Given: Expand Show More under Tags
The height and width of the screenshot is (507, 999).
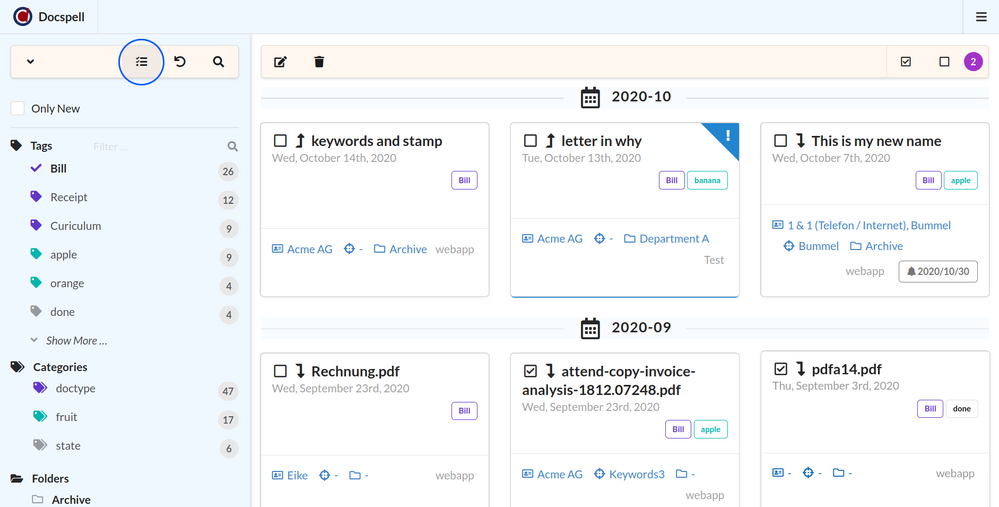Looking at the screenshot, I should (x=76, y=341).
